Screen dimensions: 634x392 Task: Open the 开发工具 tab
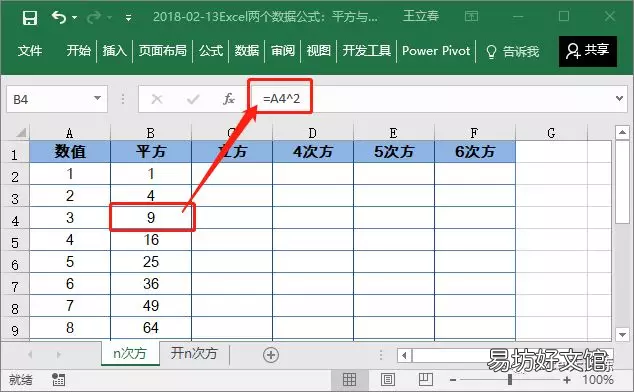tap(367, 51)
